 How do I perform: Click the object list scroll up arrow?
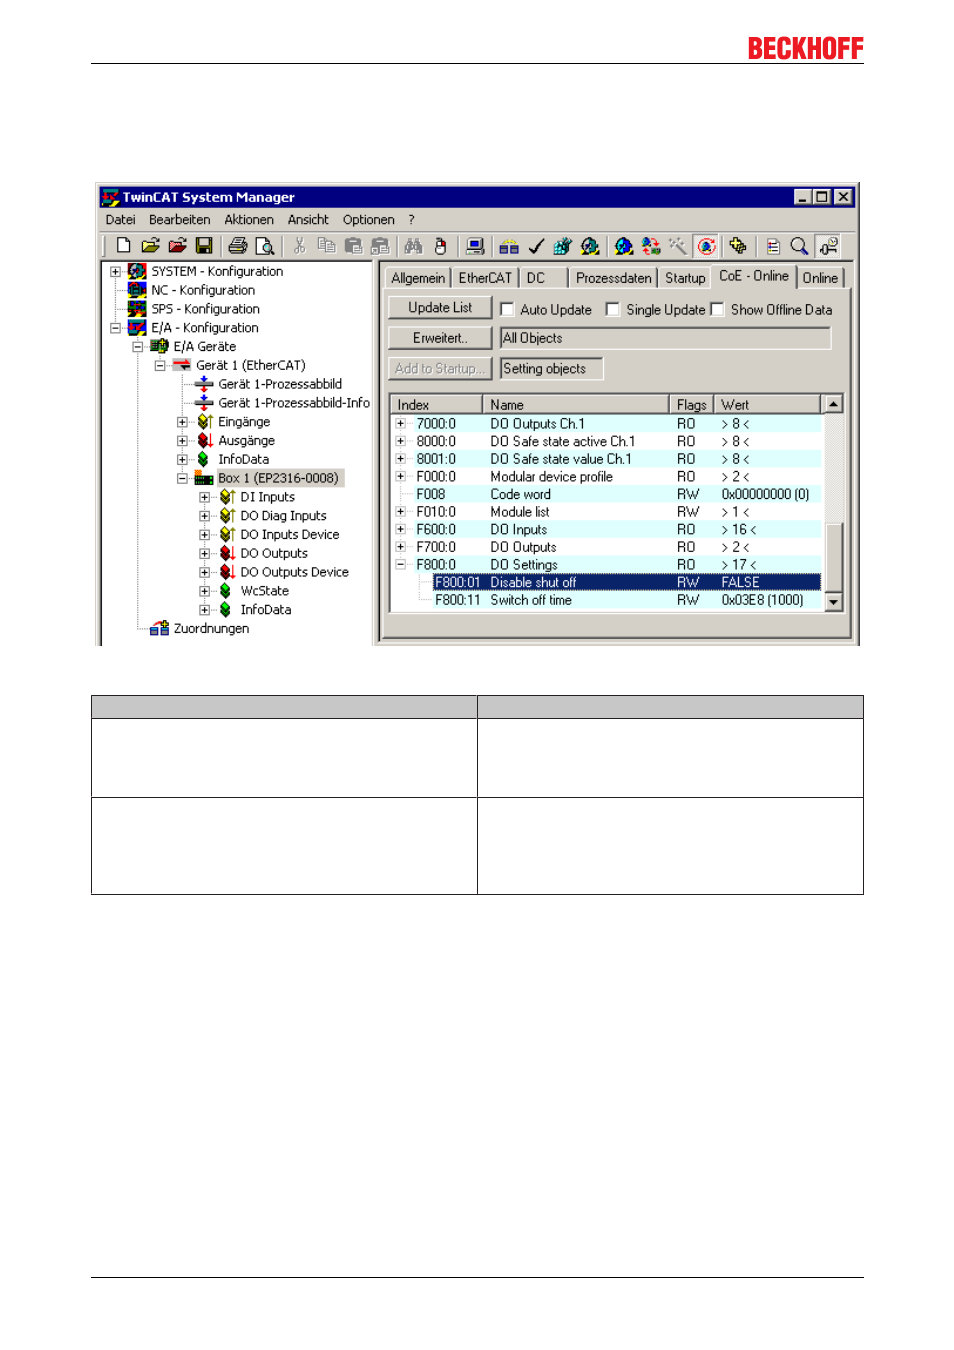point(833,403)
